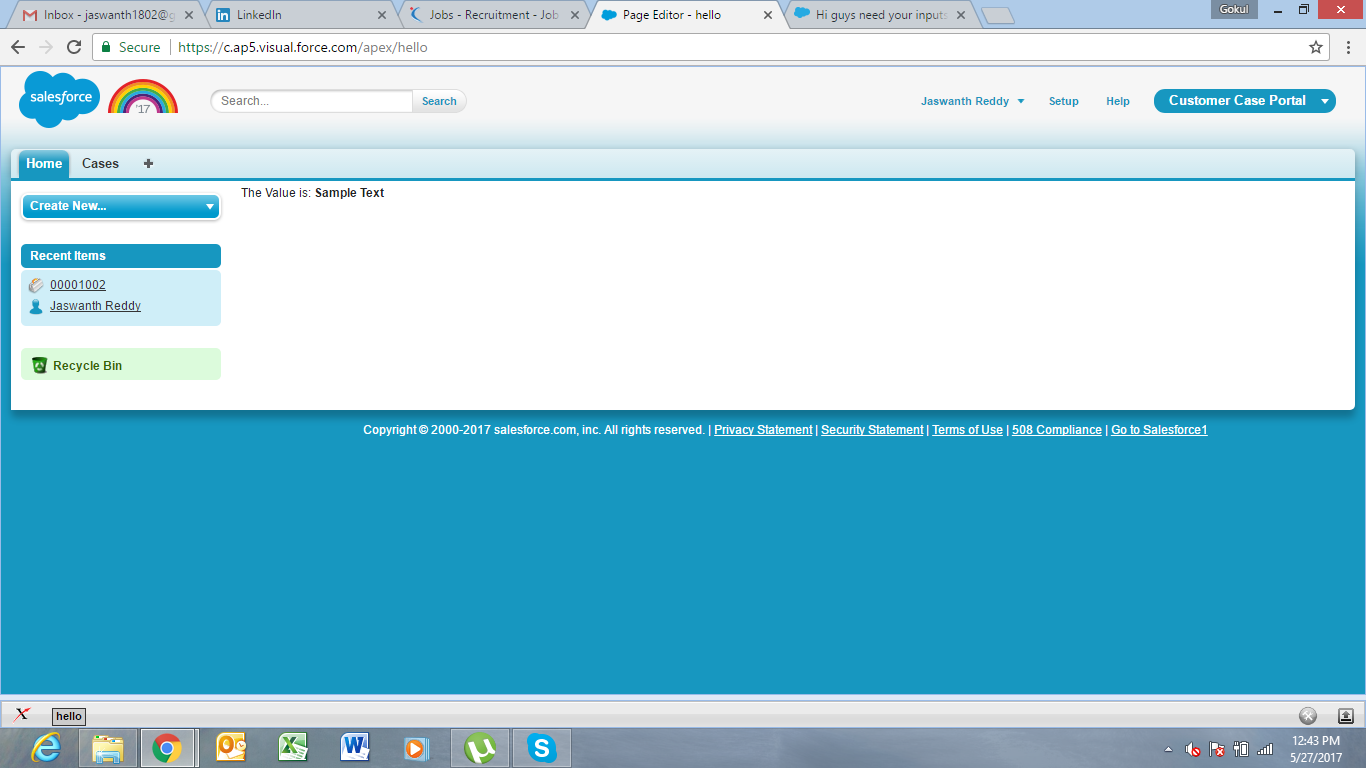Click the Action Center flag tray icon
Viewport: 1366px width, 768px height.
[x=1217, y=749]
